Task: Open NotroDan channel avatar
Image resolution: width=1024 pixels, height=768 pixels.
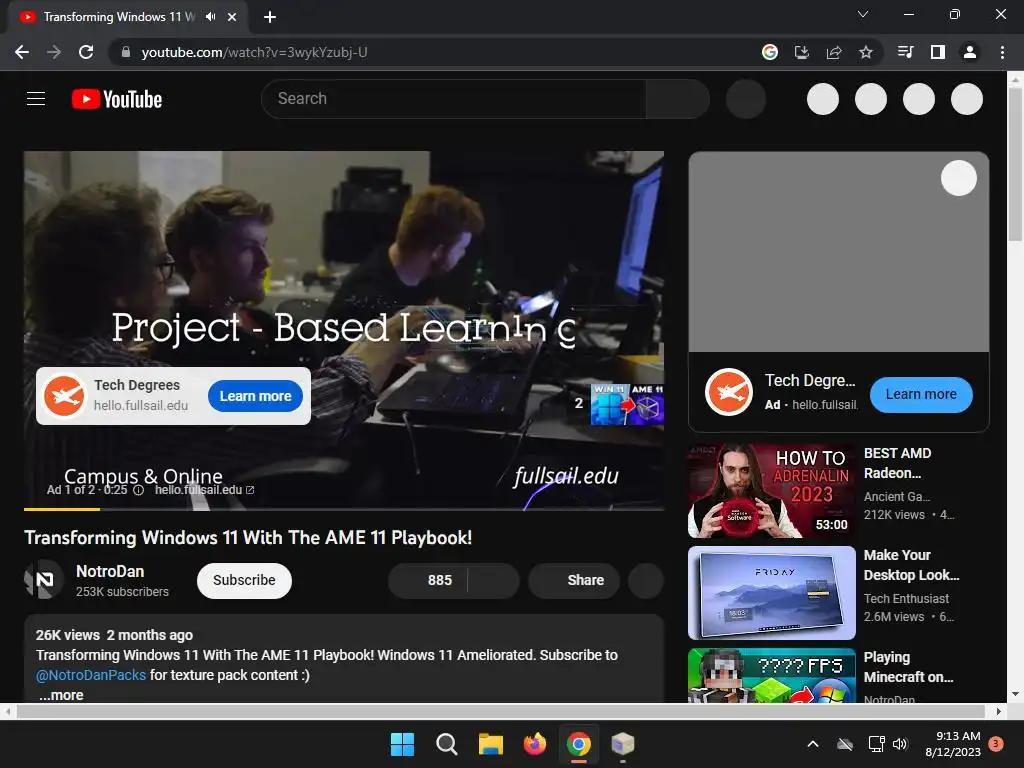Action: [44, 579]
